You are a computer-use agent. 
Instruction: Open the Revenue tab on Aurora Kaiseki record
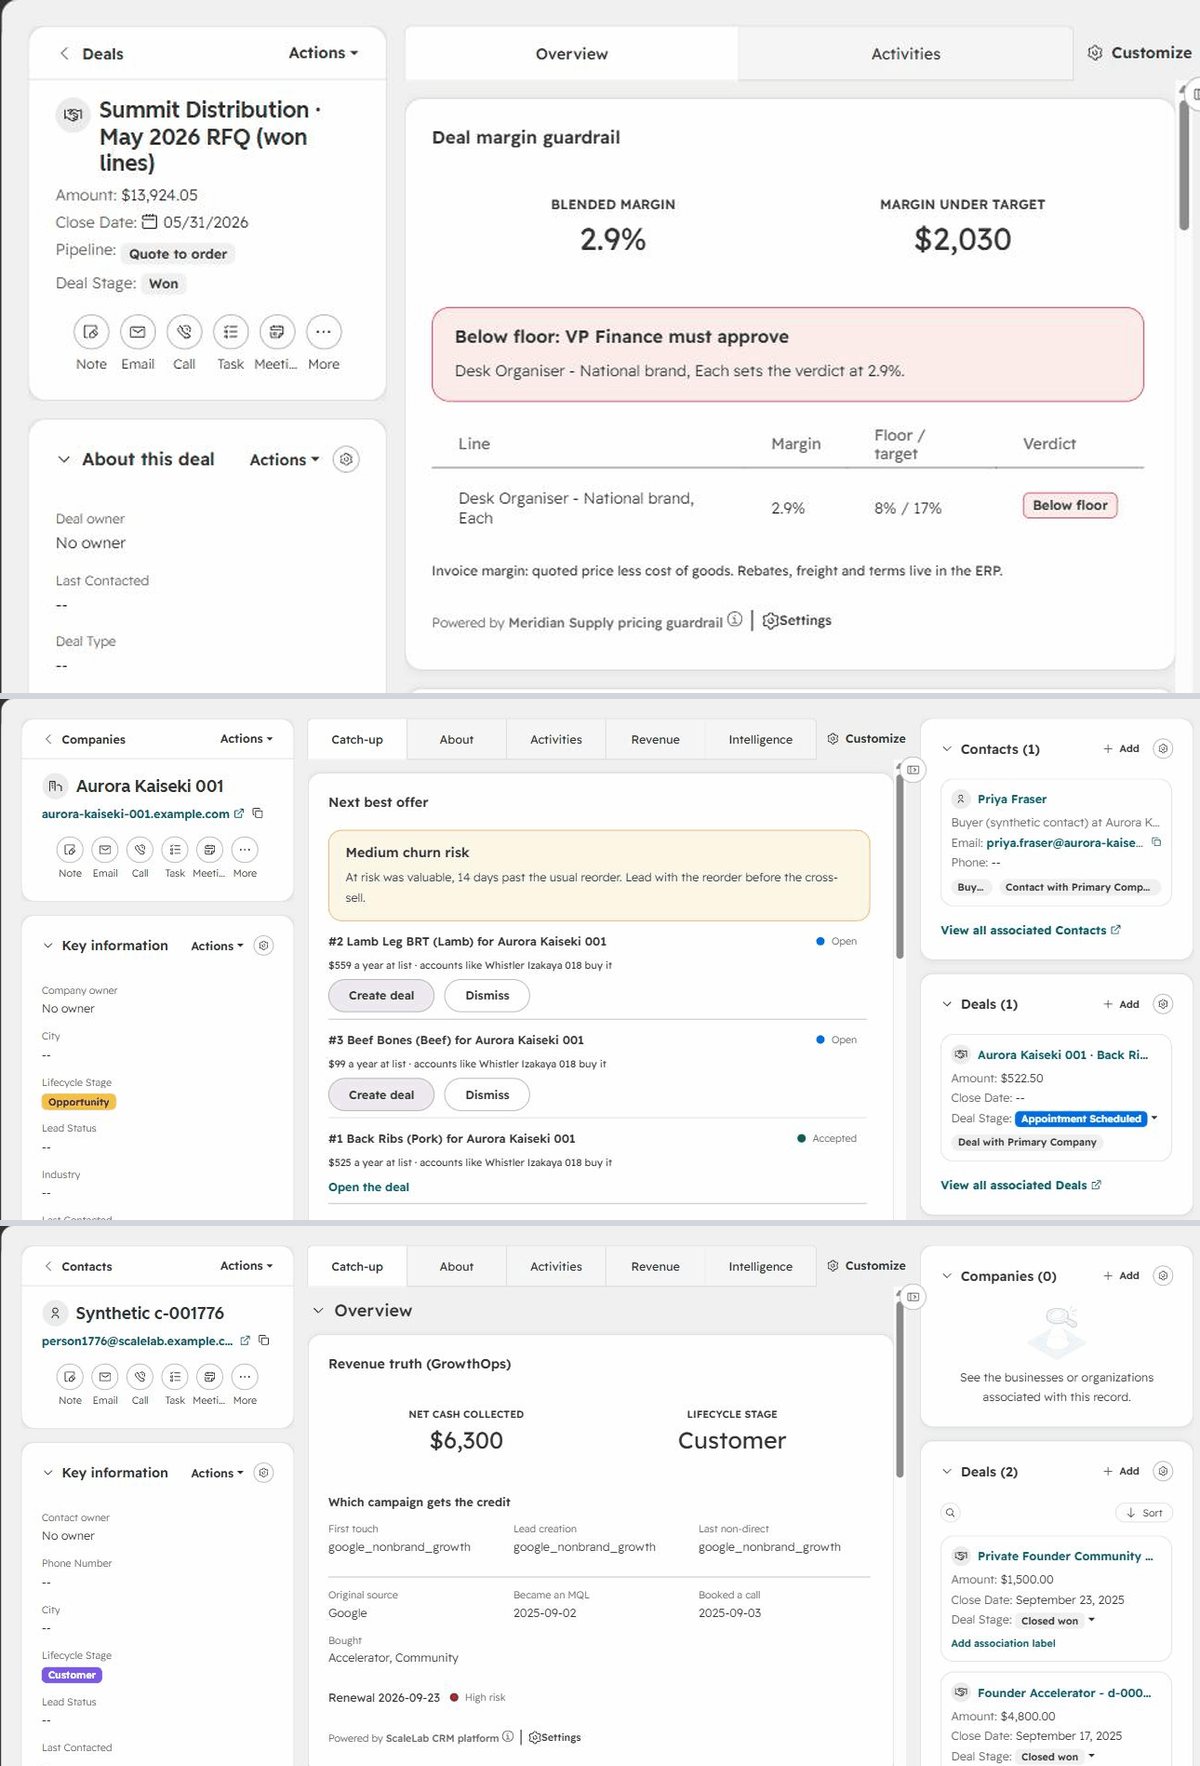click(x=655, y=740)
